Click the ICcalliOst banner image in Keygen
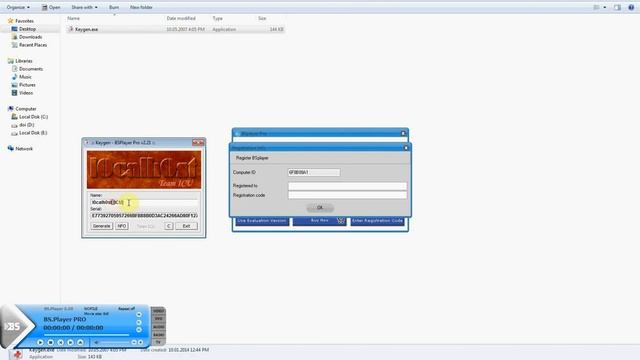640x360 pixels. coord(144,170)
